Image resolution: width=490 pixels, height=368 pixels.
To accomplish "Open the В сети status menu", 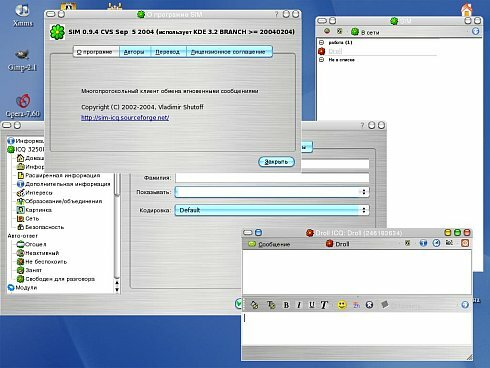I will click(366, 32).
